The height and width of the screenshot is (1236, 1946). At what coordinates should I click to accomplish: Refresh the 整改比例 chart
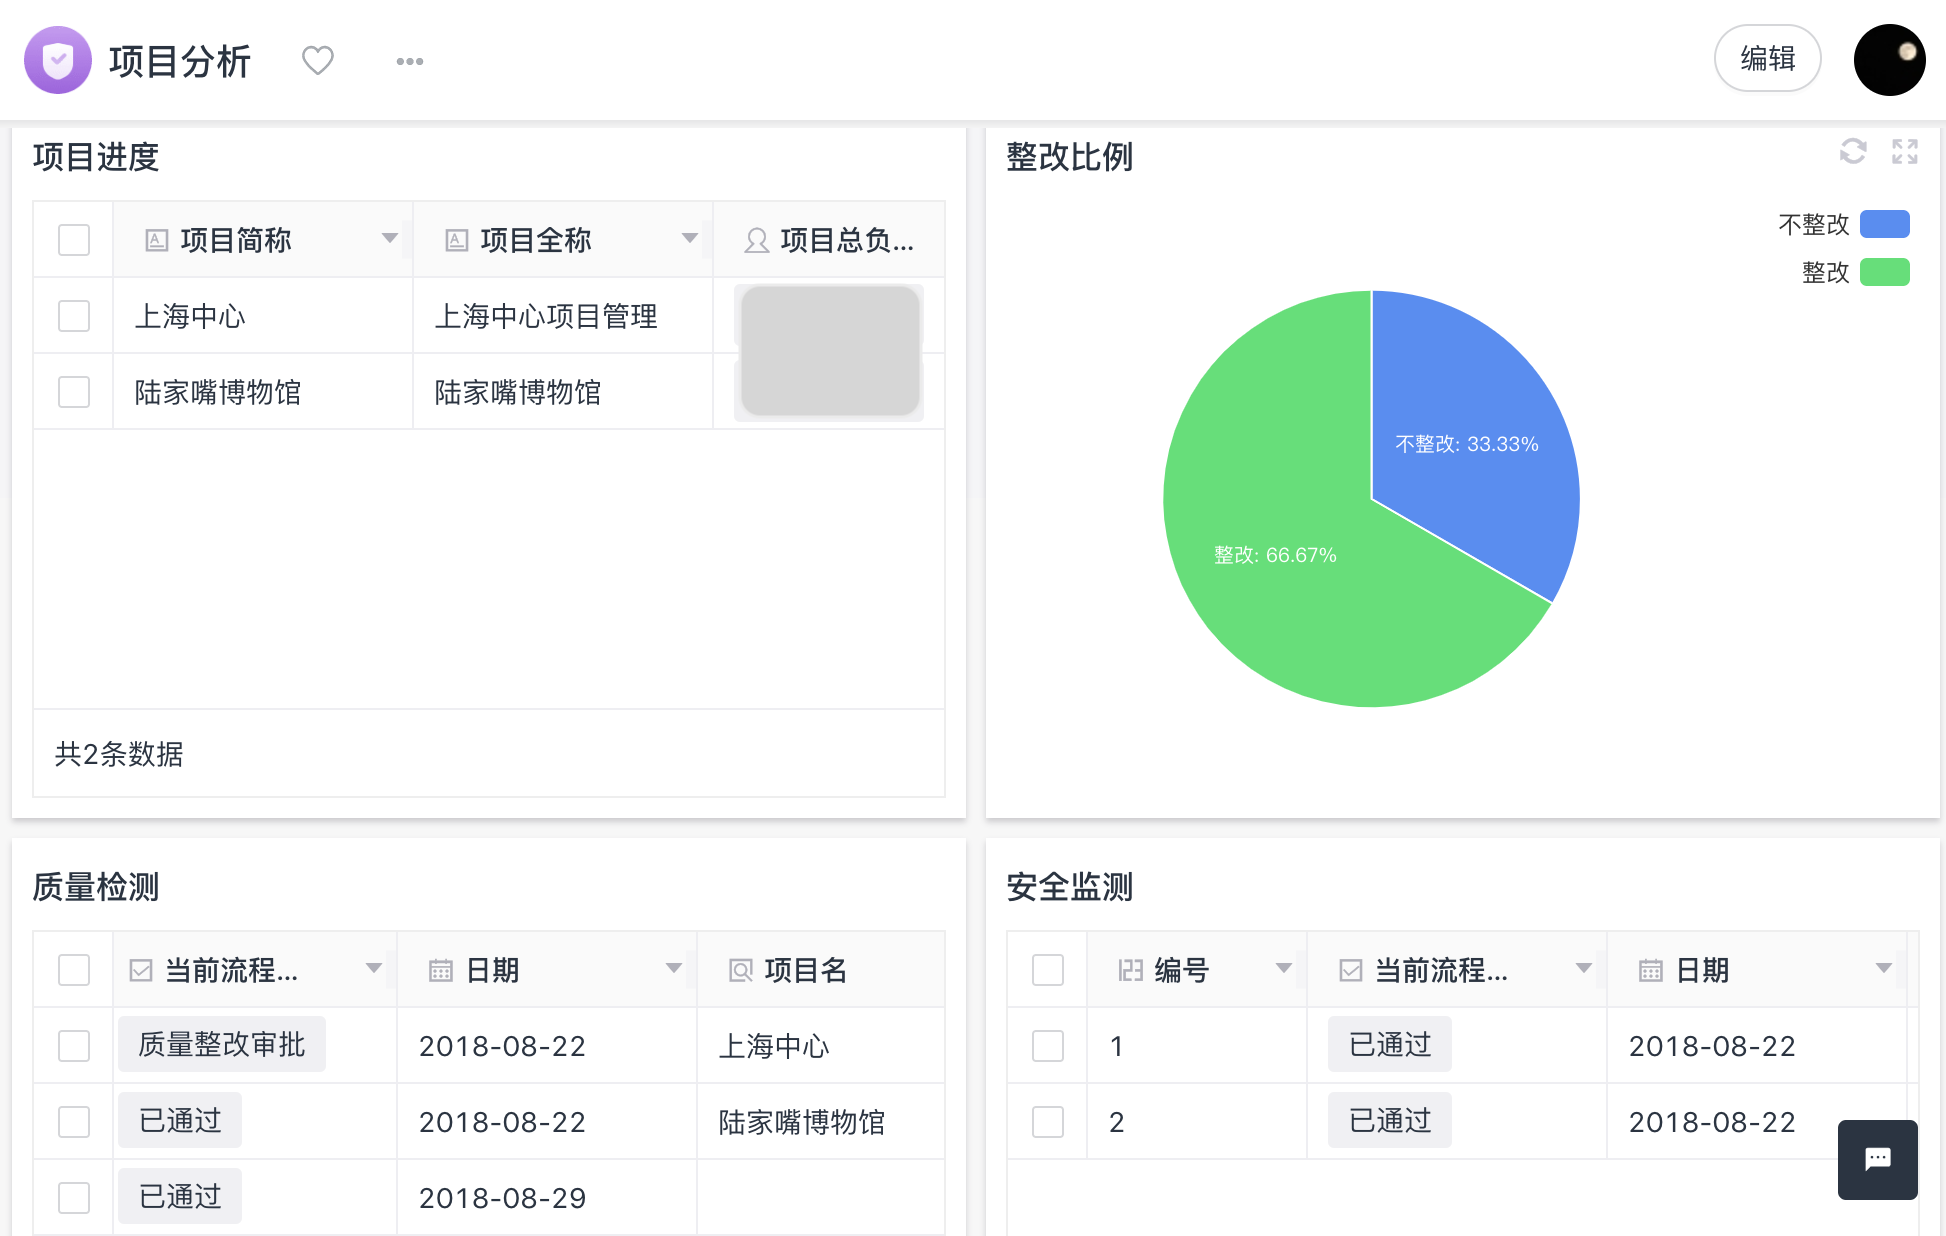click(1853, 151)
